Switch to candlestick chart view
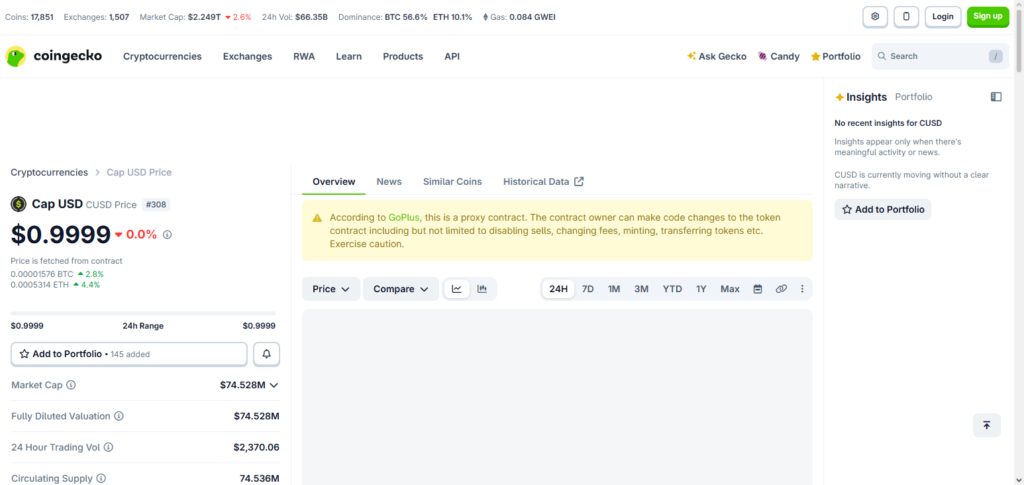1024x485 pixels. point(482,289)
